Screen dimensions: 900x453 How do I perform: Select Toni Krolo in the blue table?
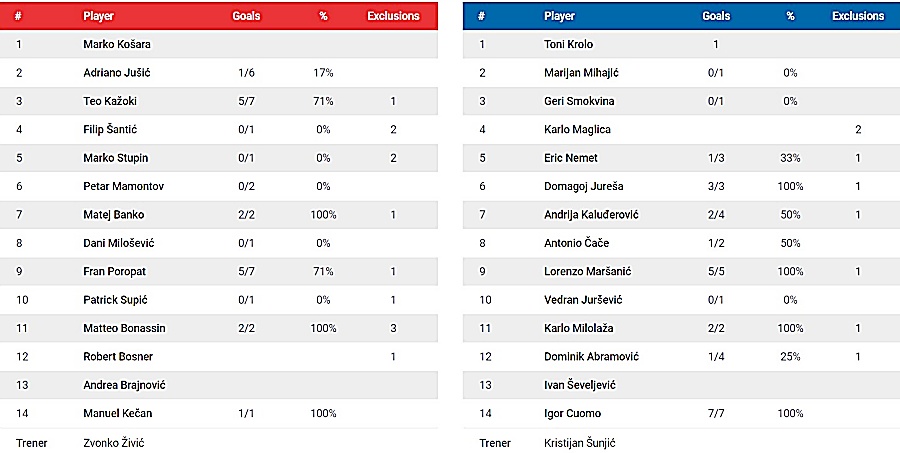point(568,44)
